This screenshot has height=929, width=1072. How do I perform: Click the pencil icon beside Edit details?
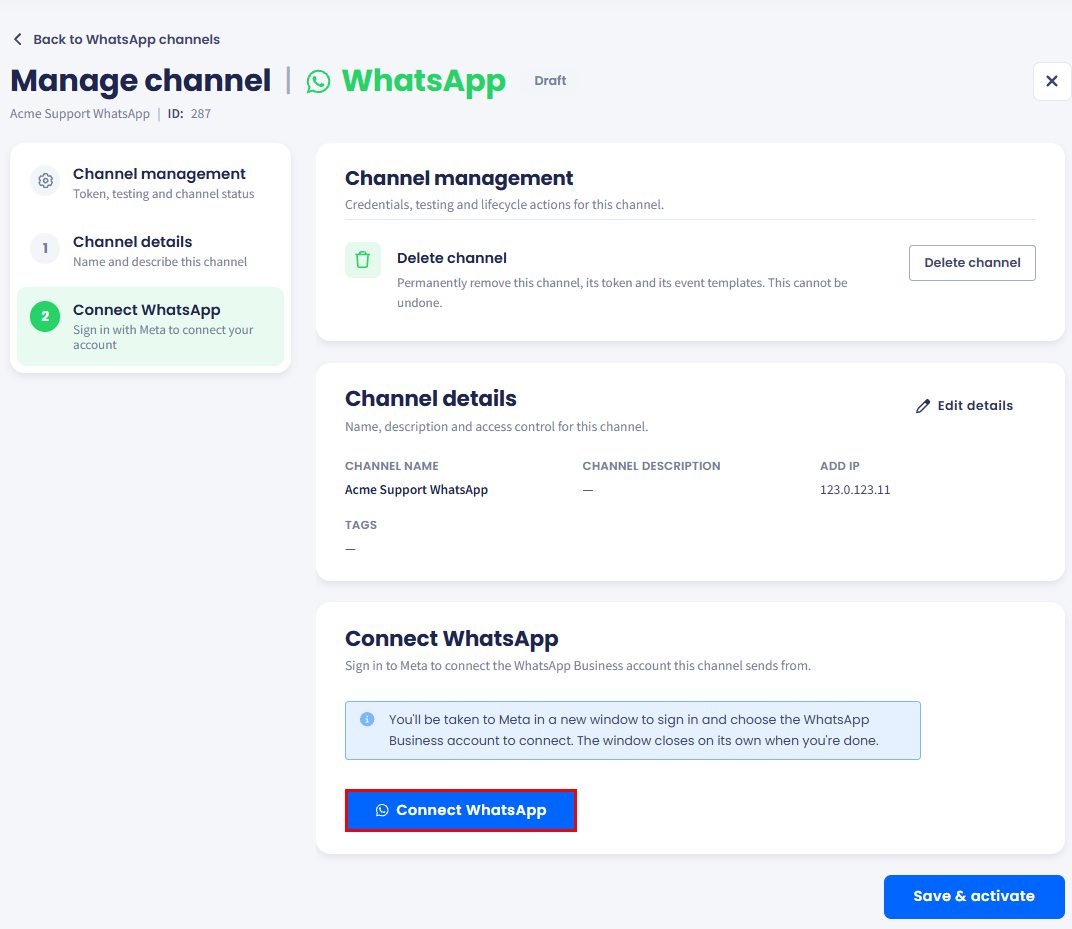point(922,406)
